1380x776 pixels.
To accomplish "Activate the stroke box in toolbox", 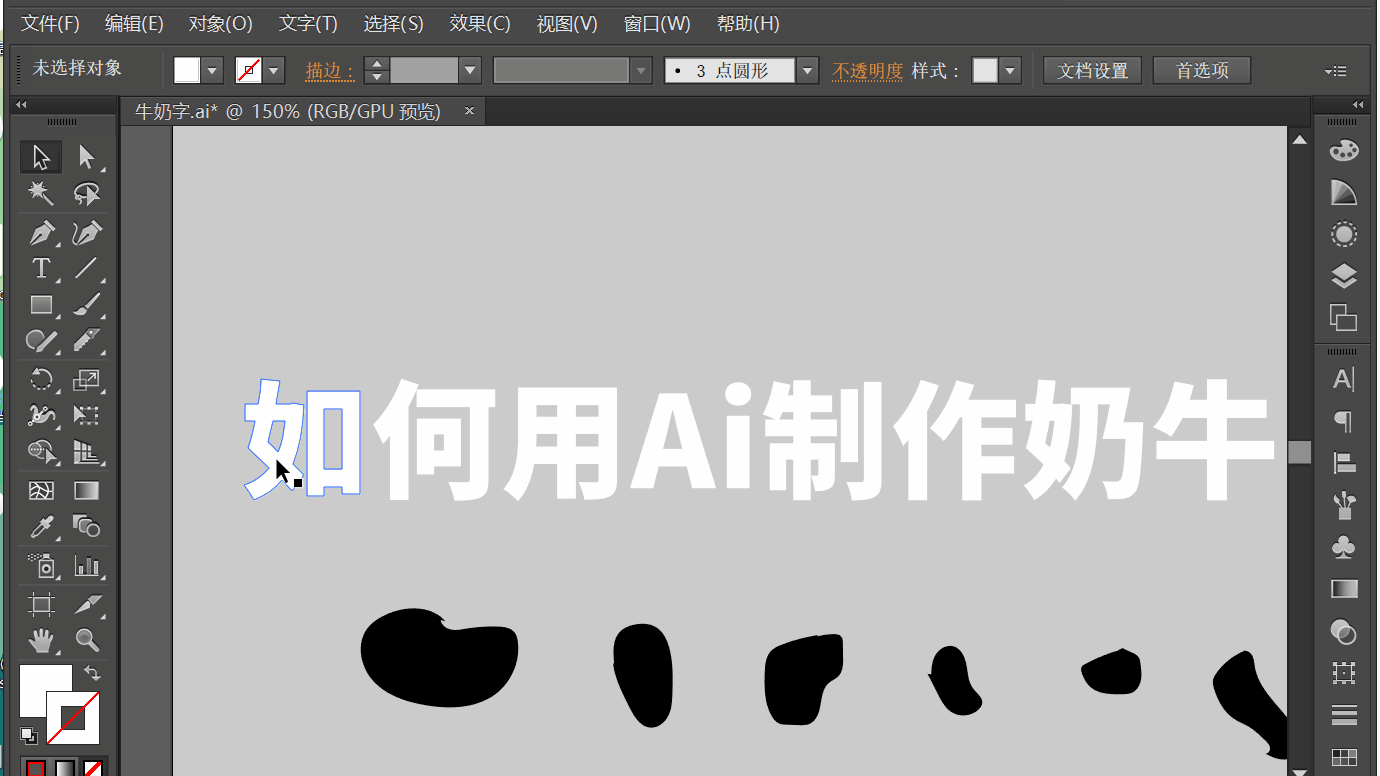I will point(73,717).
